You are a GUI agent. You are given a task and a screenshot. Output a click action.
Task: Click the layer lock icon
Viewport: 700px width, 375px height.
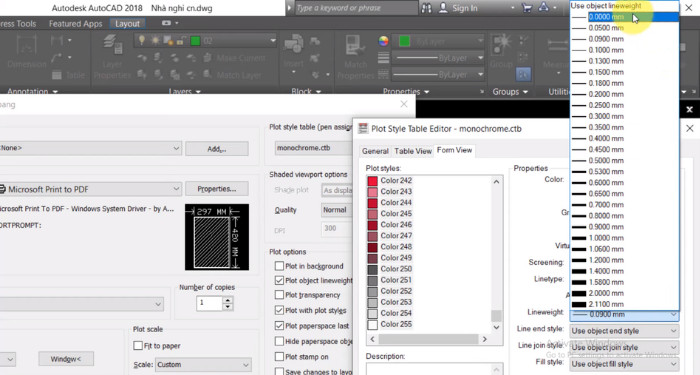coord(180,41)
